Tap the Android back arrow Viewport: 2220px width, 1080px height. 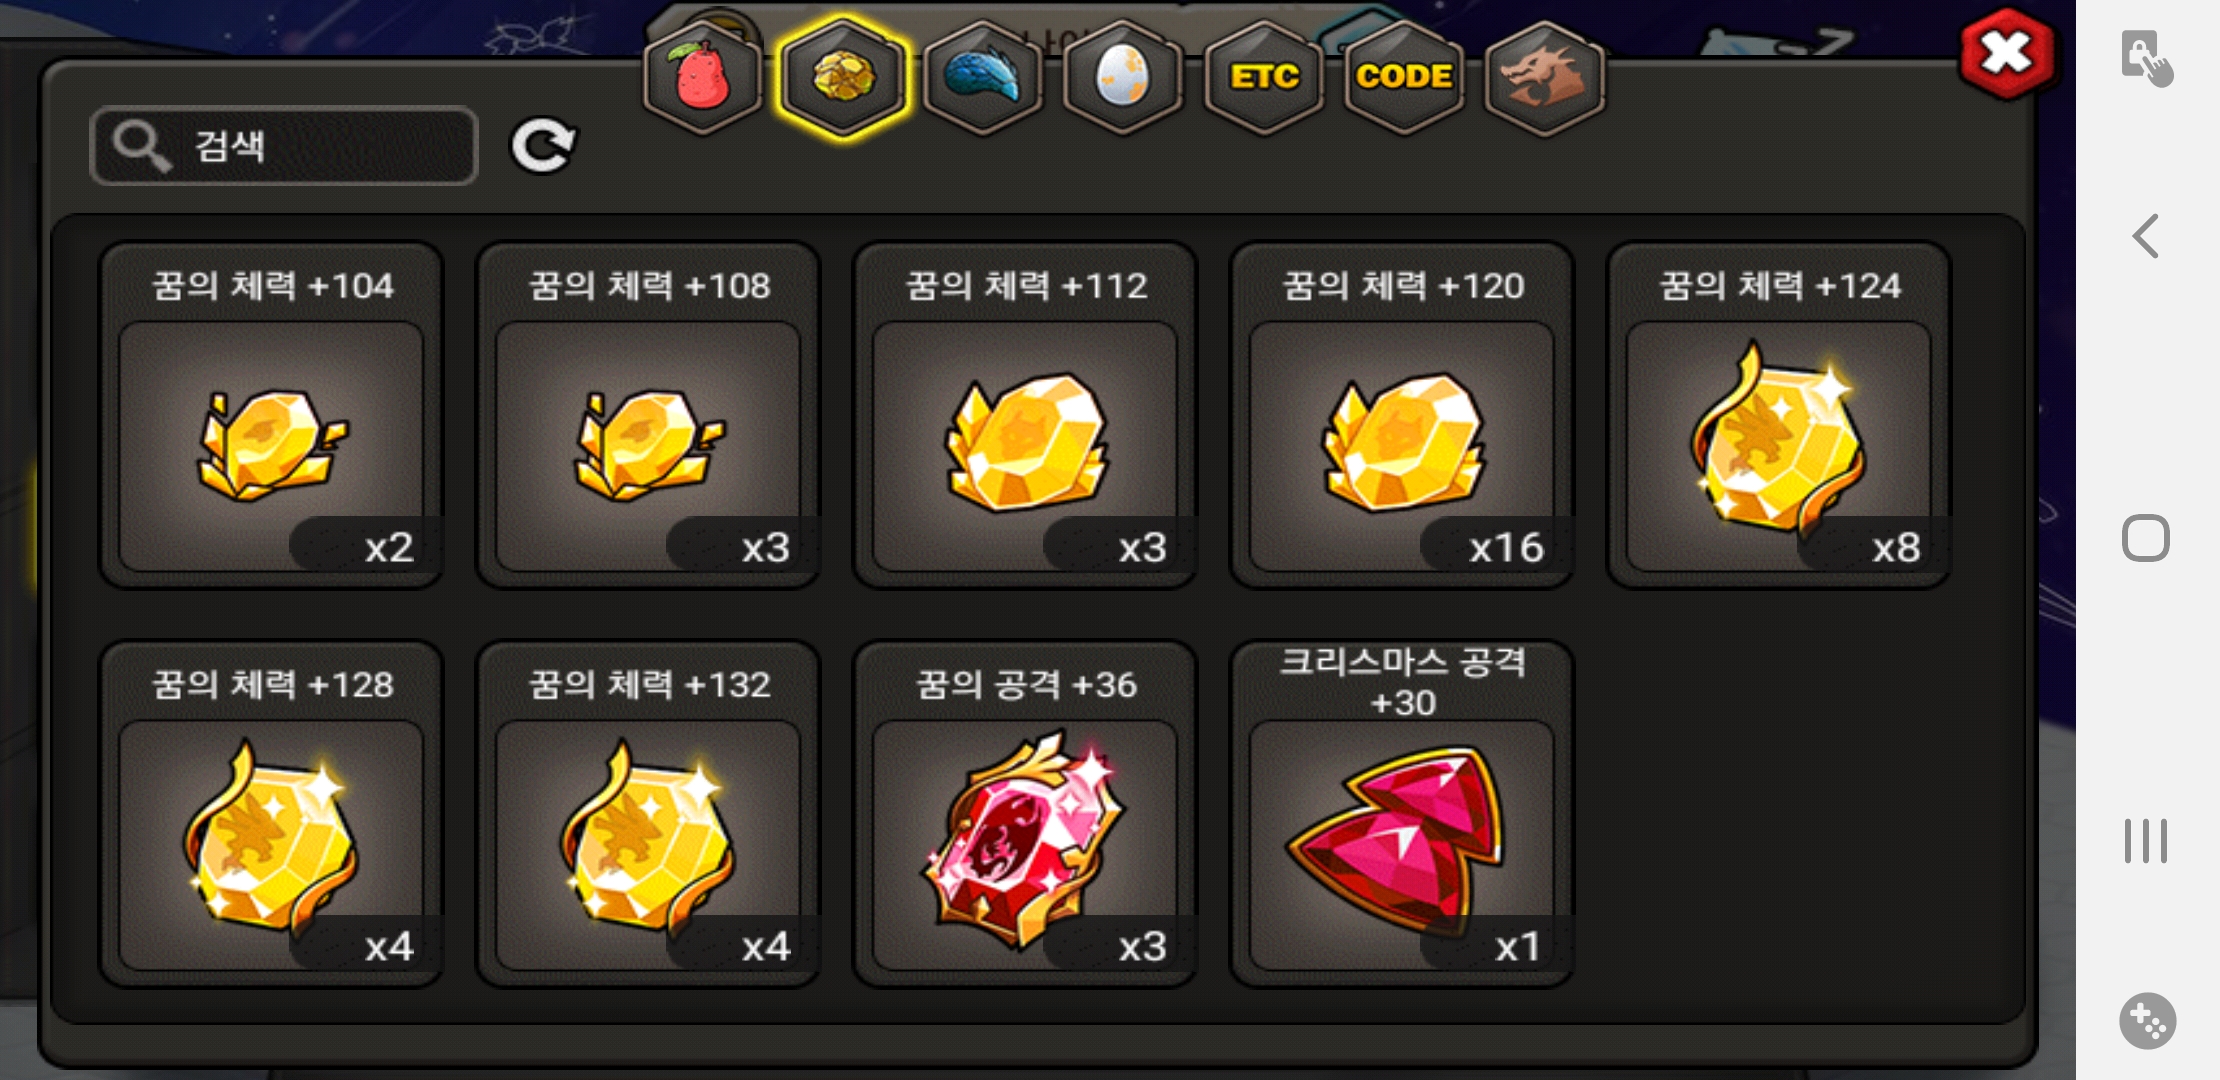pyautogui.click(x=2146, y=236)
